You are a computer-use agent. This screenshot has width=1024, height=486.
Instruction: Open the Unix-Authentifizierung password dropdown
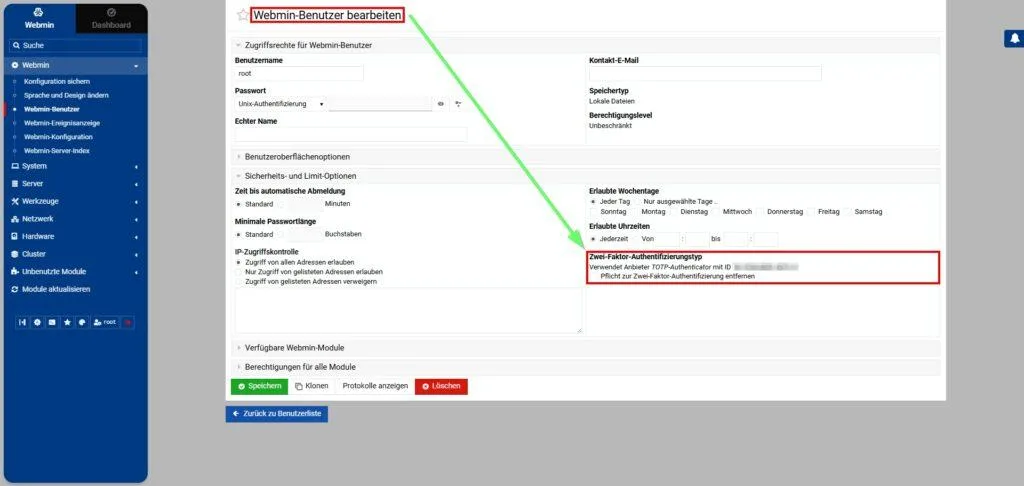[281, 104]
